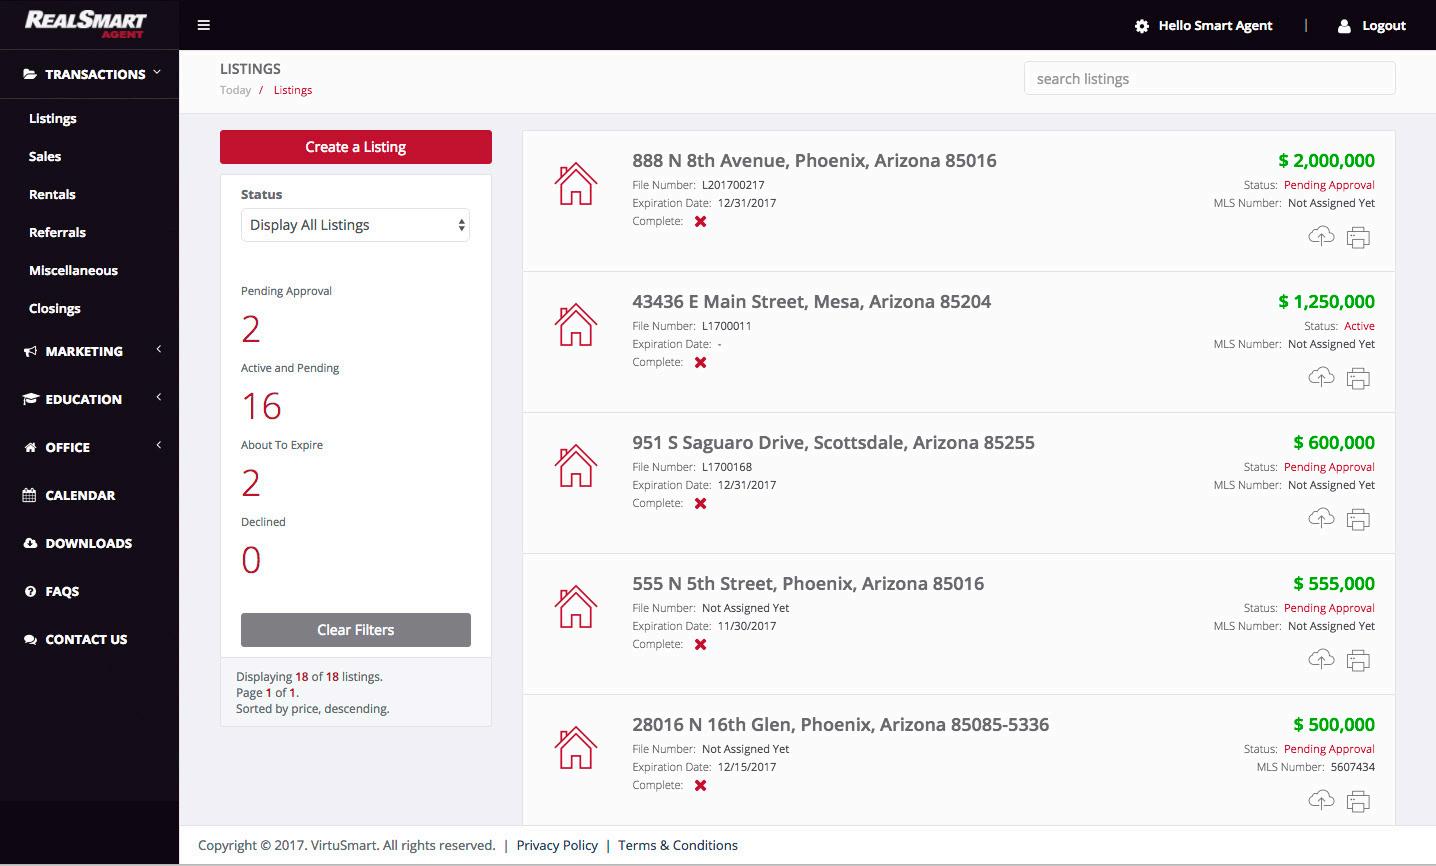Click the Listings breadcrumb link
The height and width of the screenshot is (866, 1436).
293,90
